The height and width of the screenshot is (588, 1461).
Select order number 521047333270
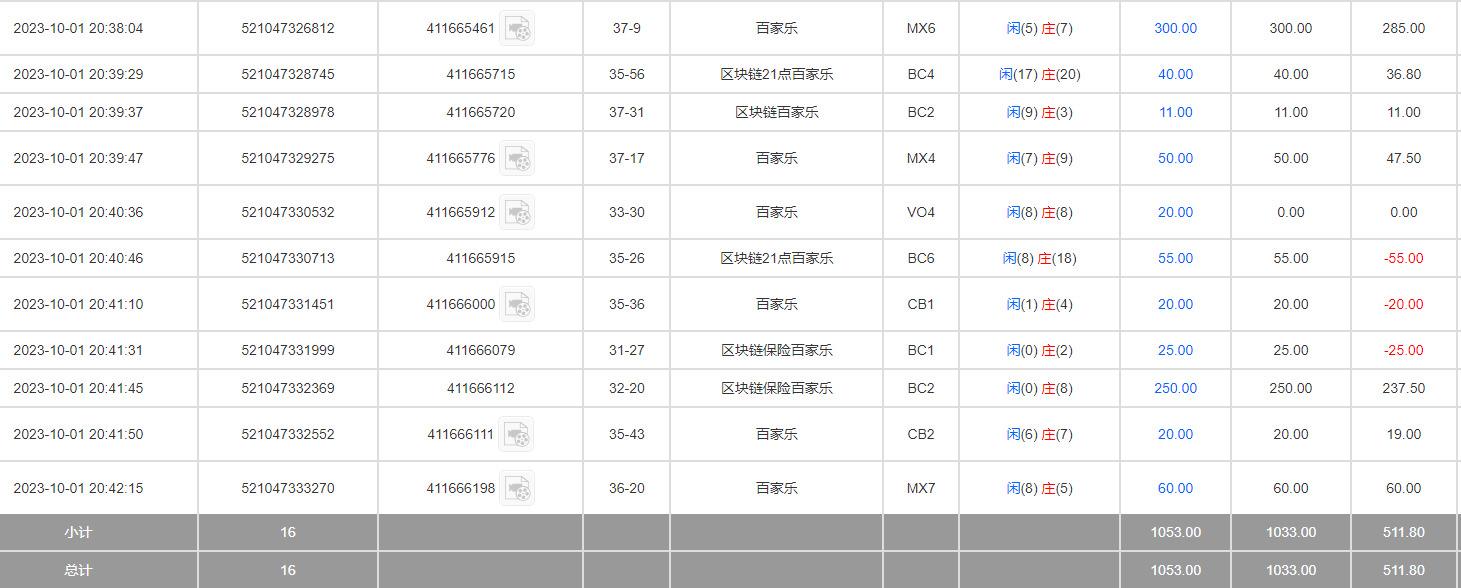pos(288,488)
